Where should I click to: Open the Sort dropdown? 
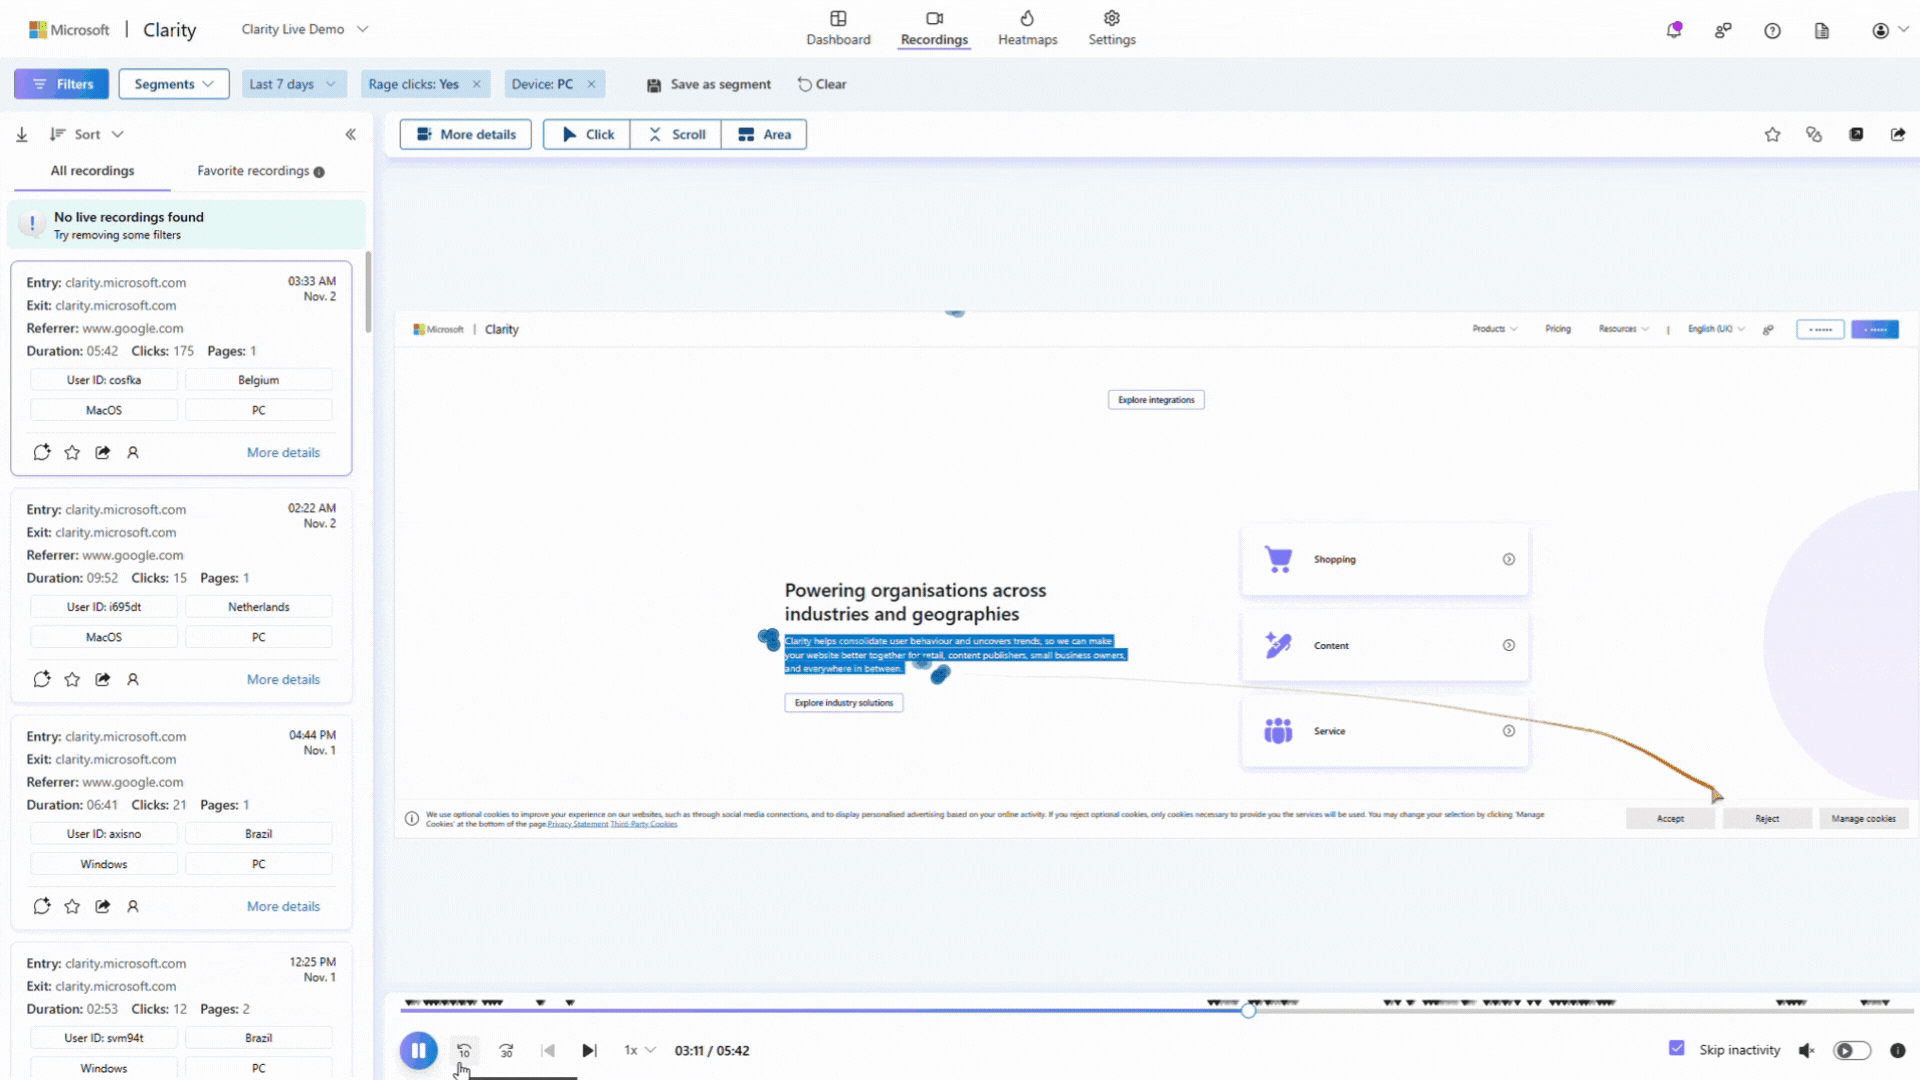87,134
